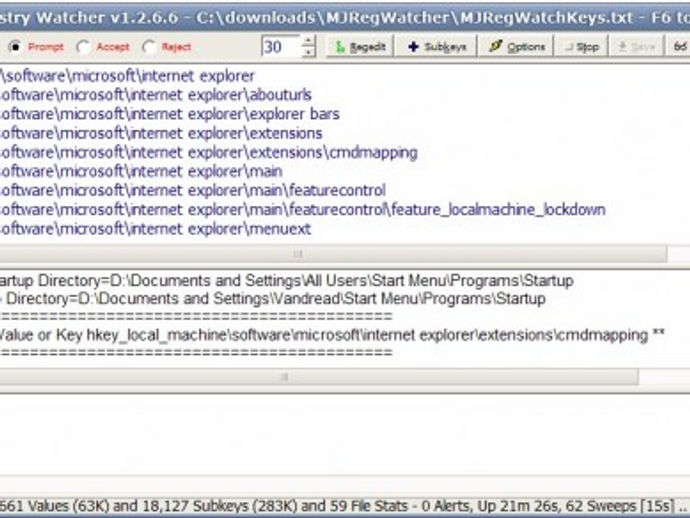
Task: Select the 'main\featurecontrol' key row
Action: [x=193, y=190]
